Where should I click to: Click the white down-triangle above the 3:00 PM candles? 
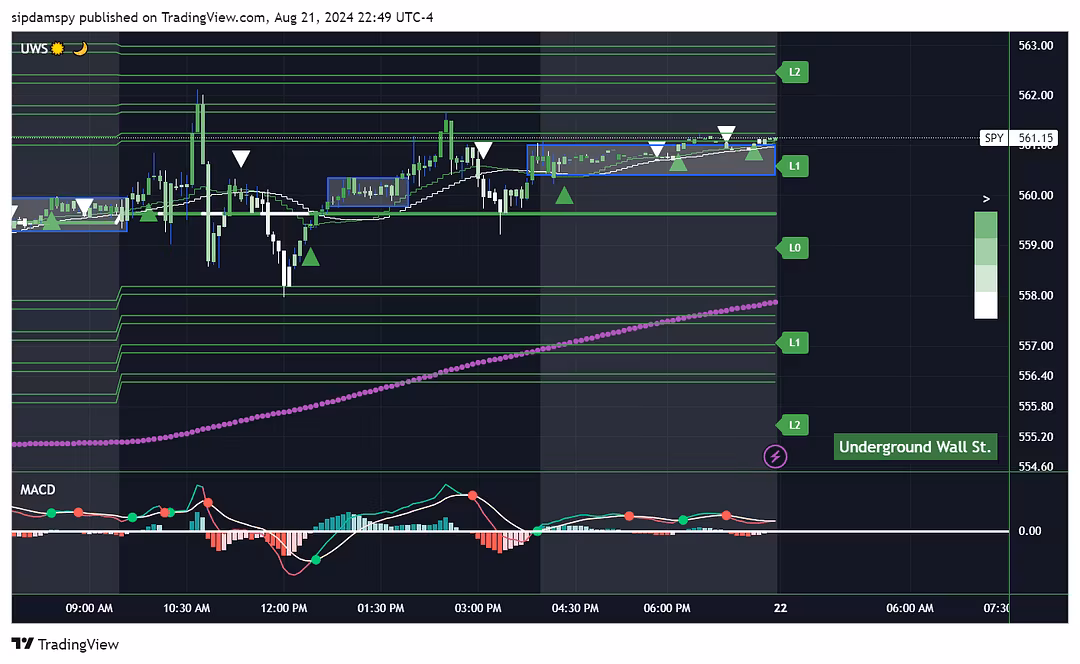pyautogui.click(x=483, y=150)
